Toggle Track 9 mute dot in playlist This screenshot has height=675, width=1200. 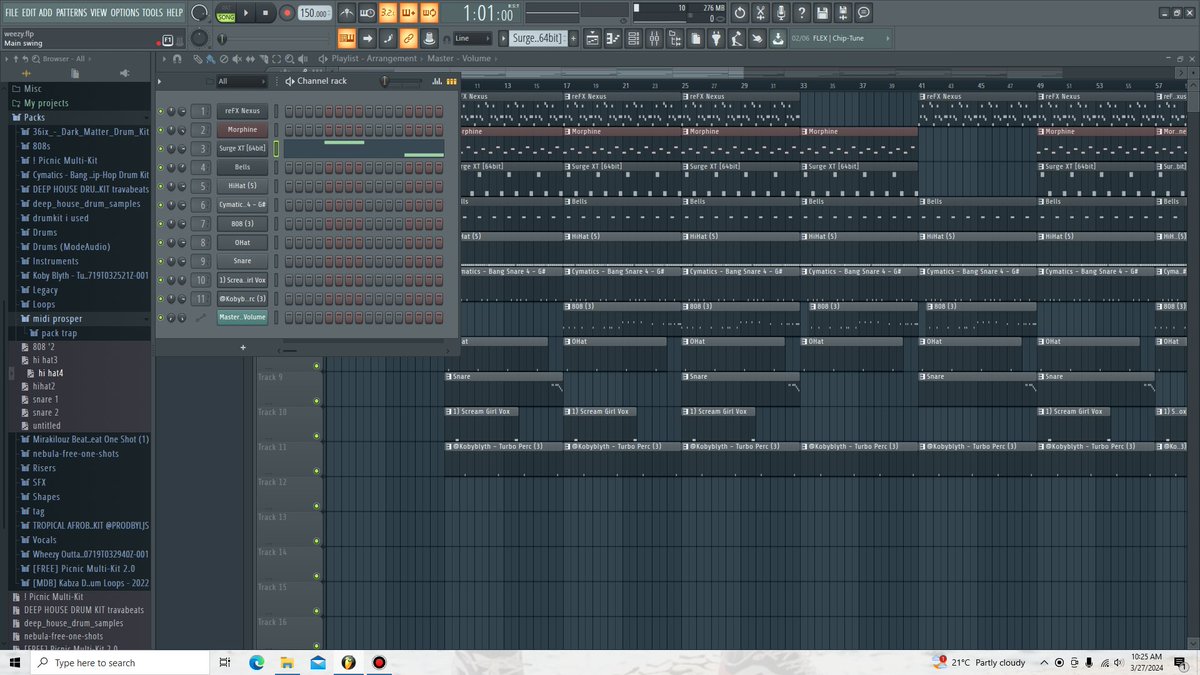coord(317,401)
